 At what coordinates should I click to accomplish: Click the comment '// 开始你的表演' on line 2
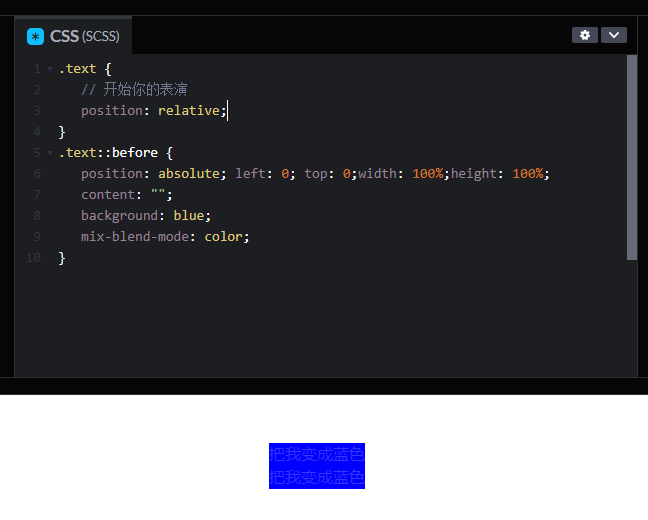point(134,90)
